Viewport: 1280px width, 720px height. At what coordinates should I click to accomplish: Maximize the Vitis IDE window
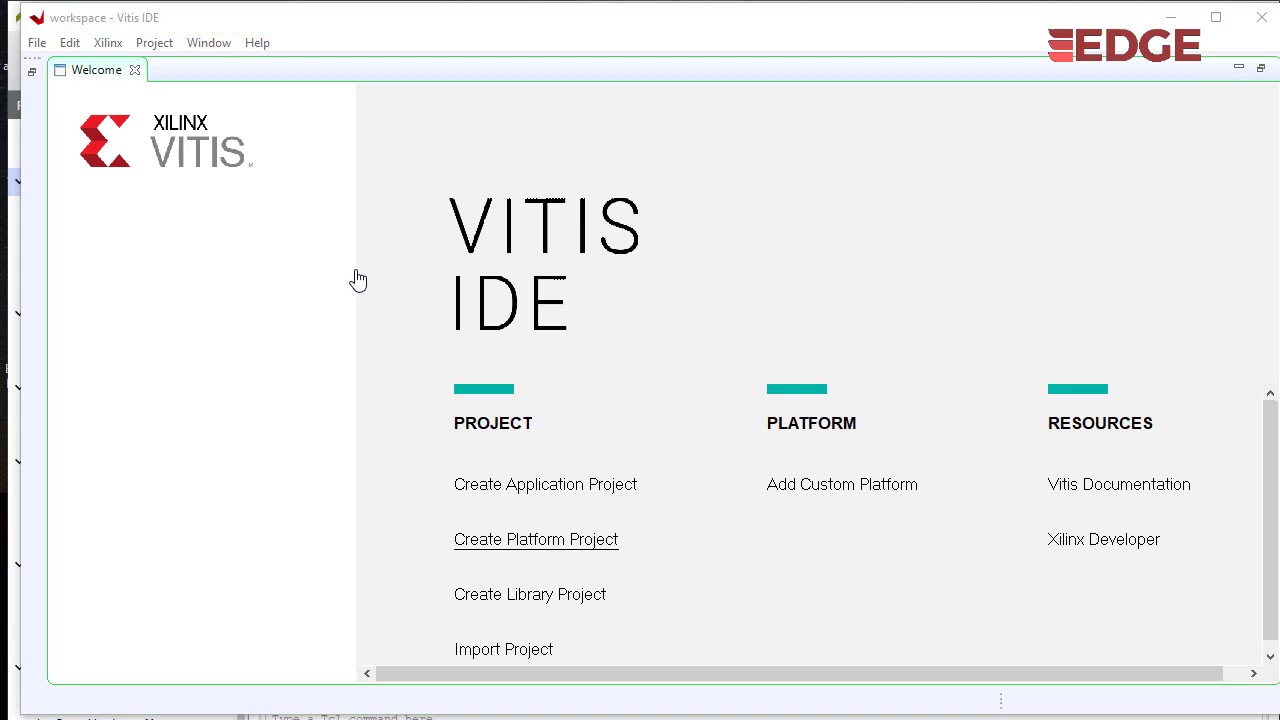pos(1216,17)
